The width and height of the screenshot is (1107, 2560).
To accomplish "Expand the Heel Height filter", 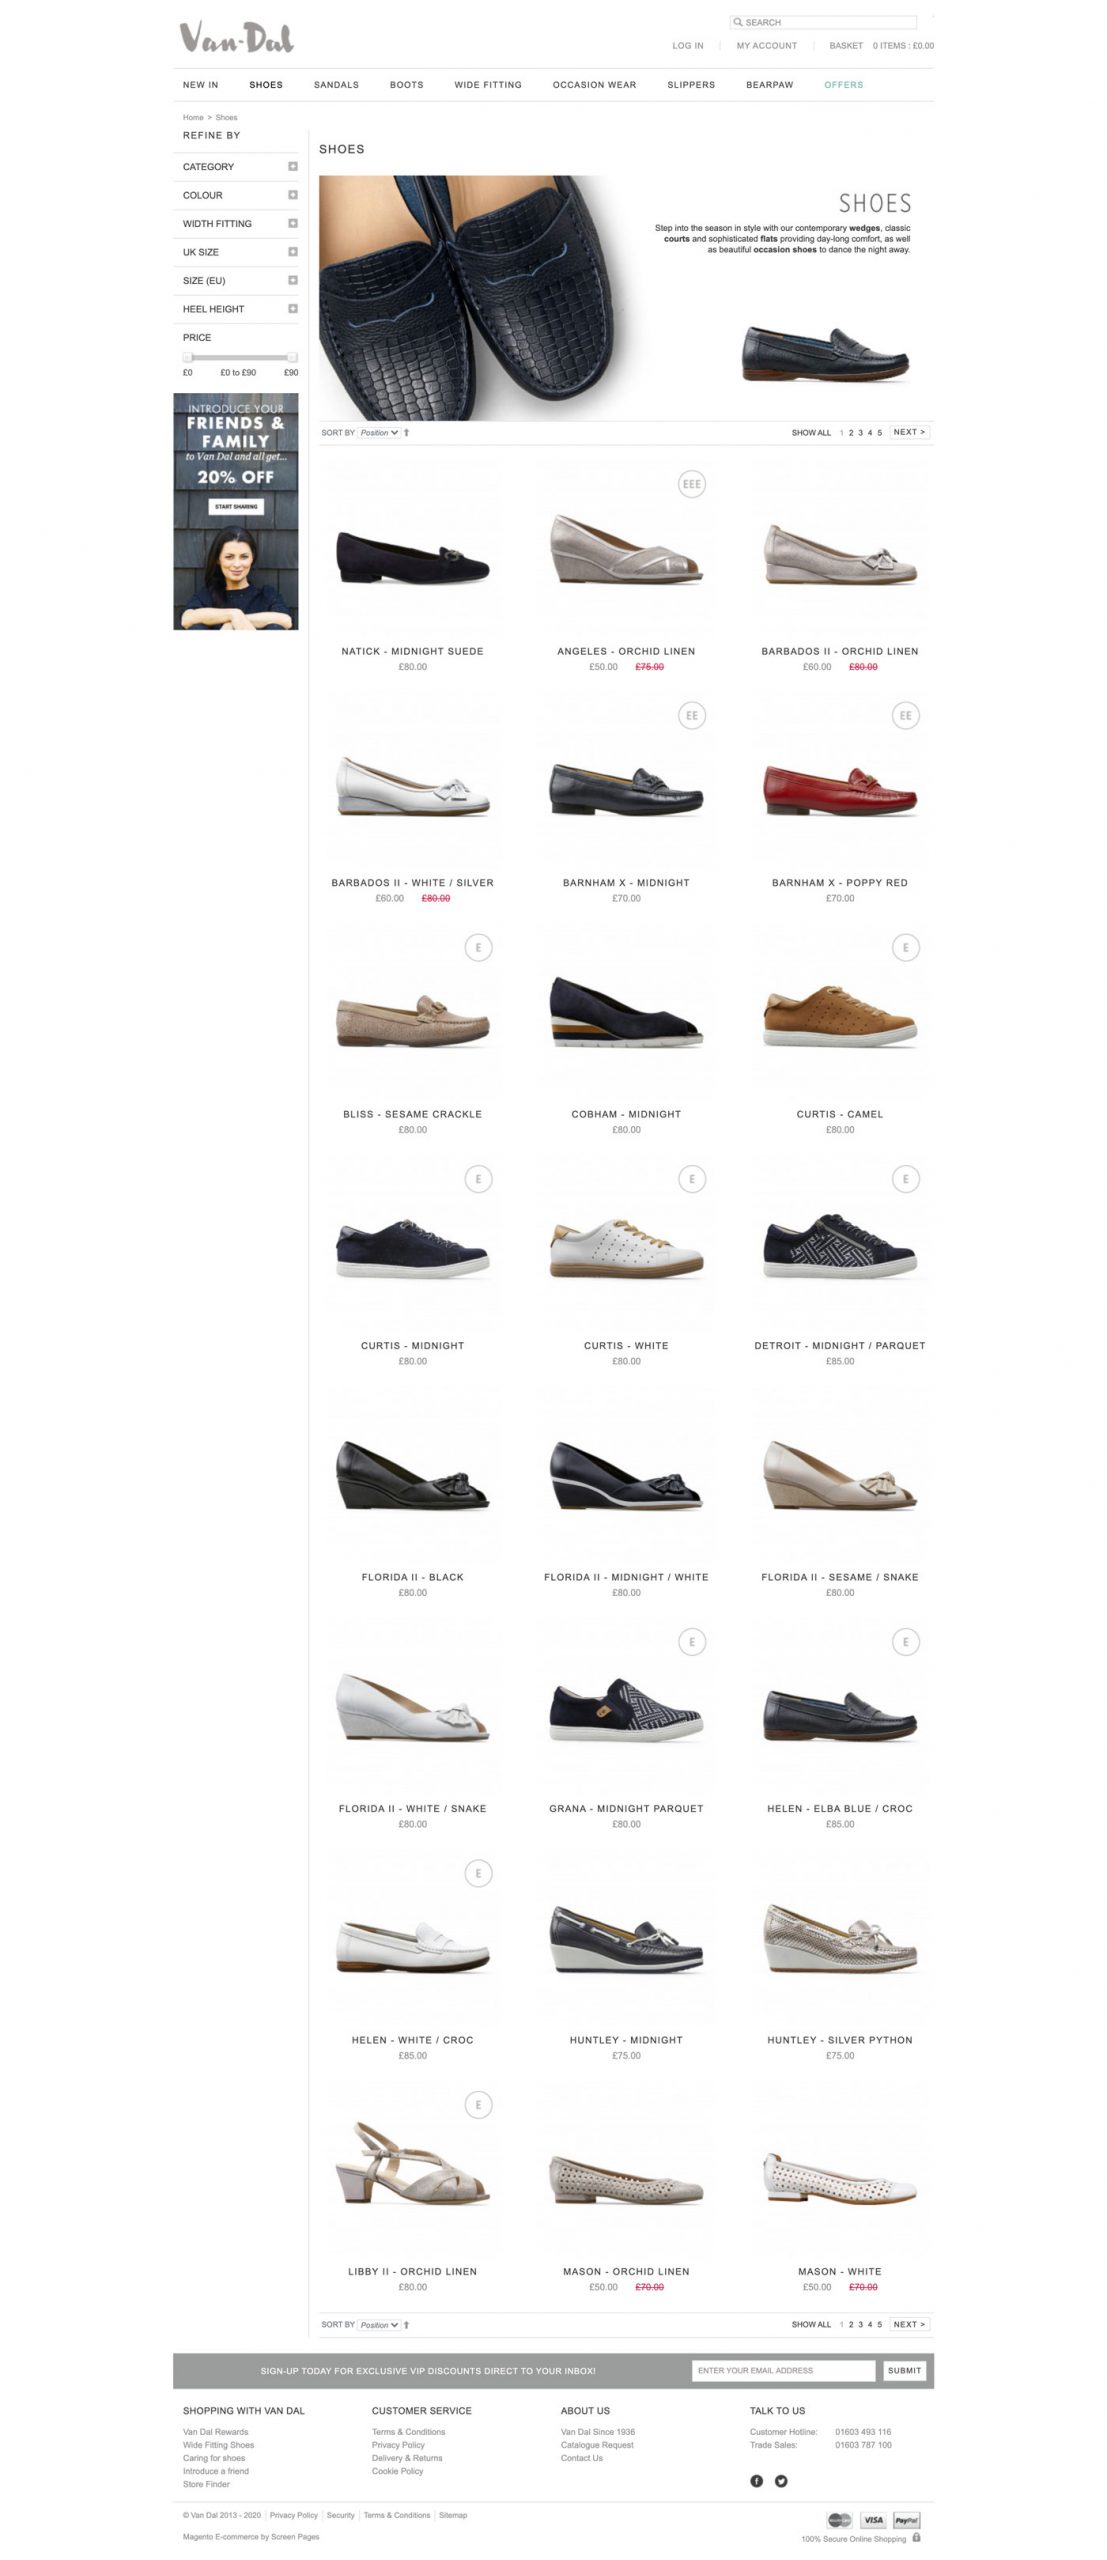I will (240, 309).
